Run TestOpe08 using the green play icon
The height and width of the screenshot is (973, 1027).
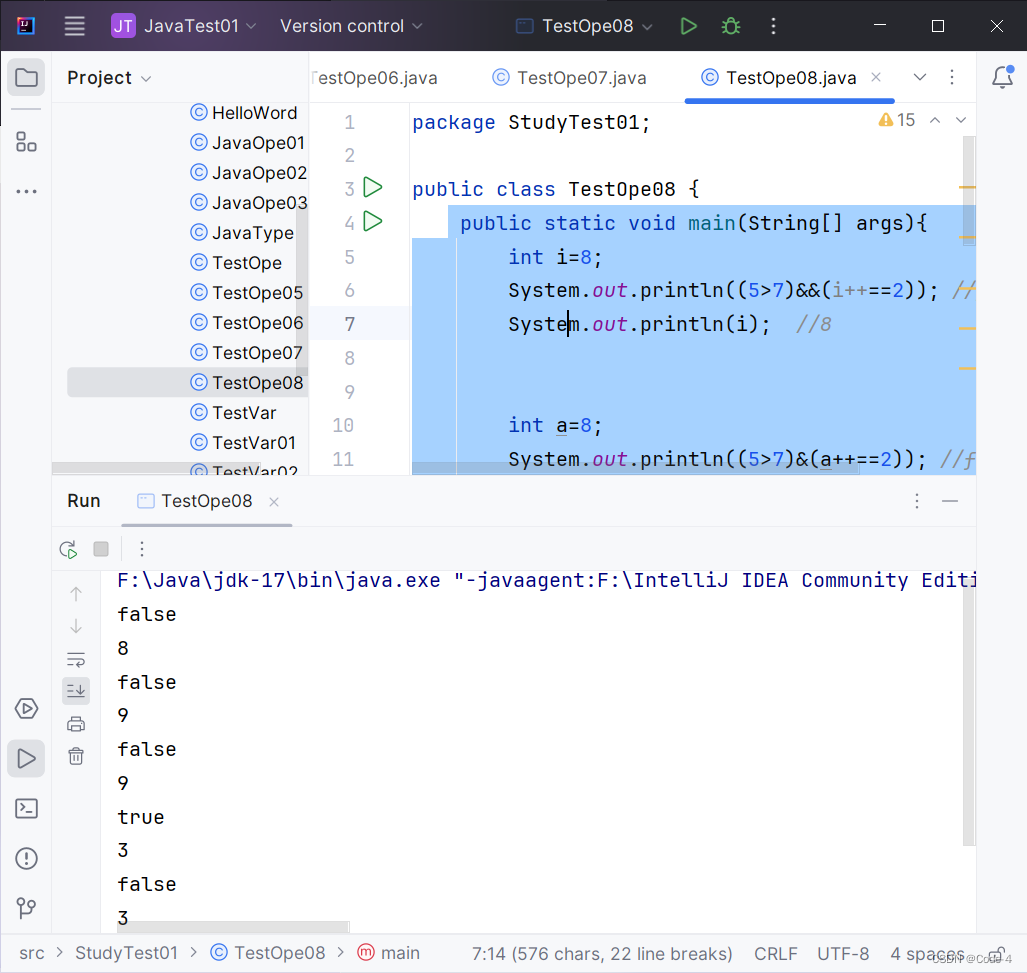pyautogui.click(x=688, y=26)
